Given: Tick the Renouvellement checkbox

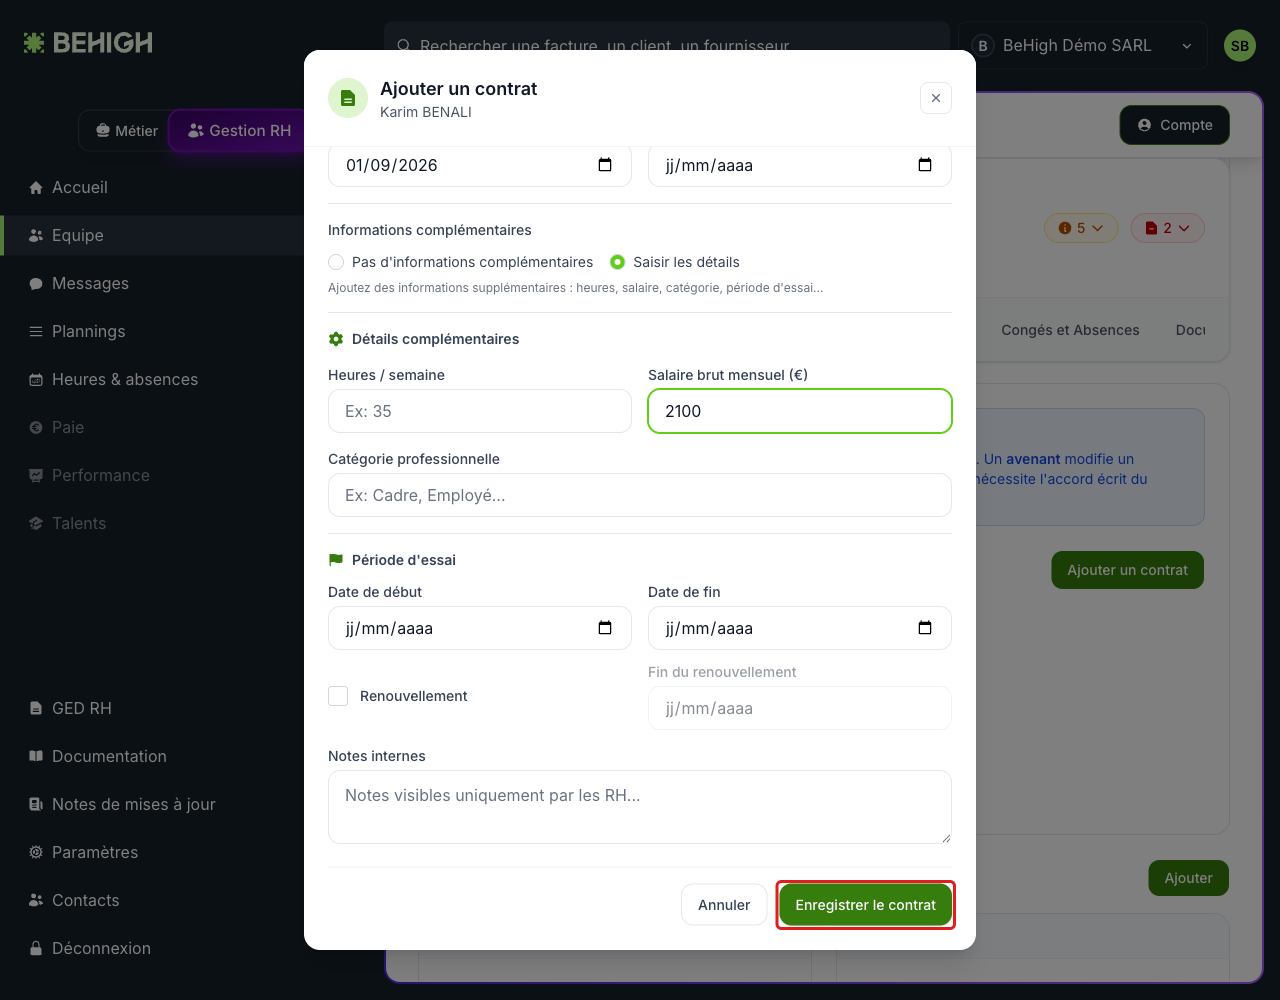Looking at the screenshot, I should coord(338,696).
